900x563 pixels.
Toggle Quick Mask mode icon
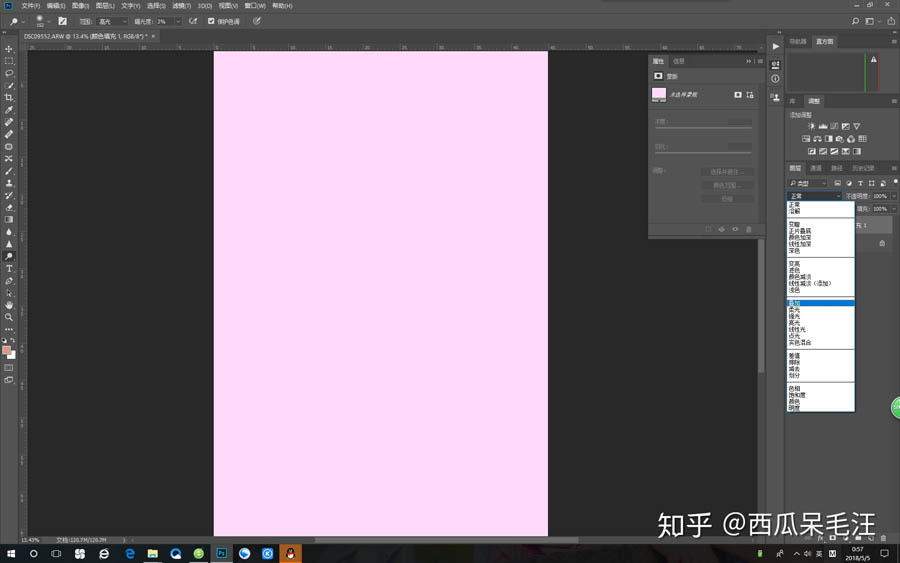click(x=9, y=367)
